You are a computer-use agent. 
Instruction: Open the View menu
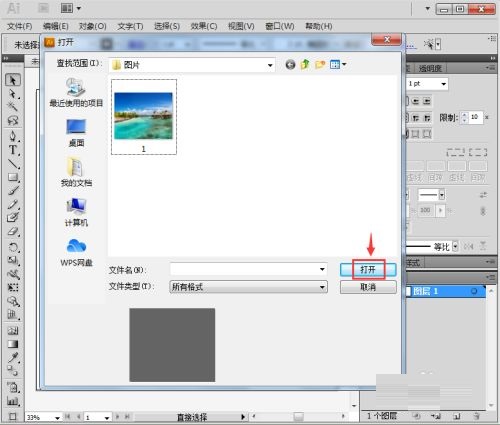coord(241,26)
